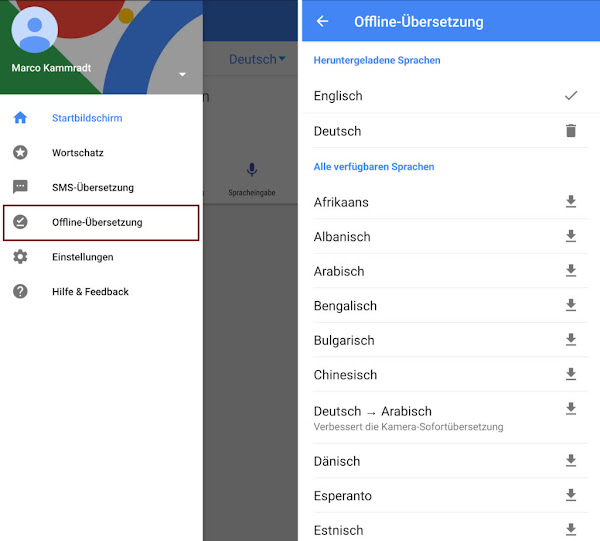
Task: Select the Englisch downloaded language row
Action: 451,96
